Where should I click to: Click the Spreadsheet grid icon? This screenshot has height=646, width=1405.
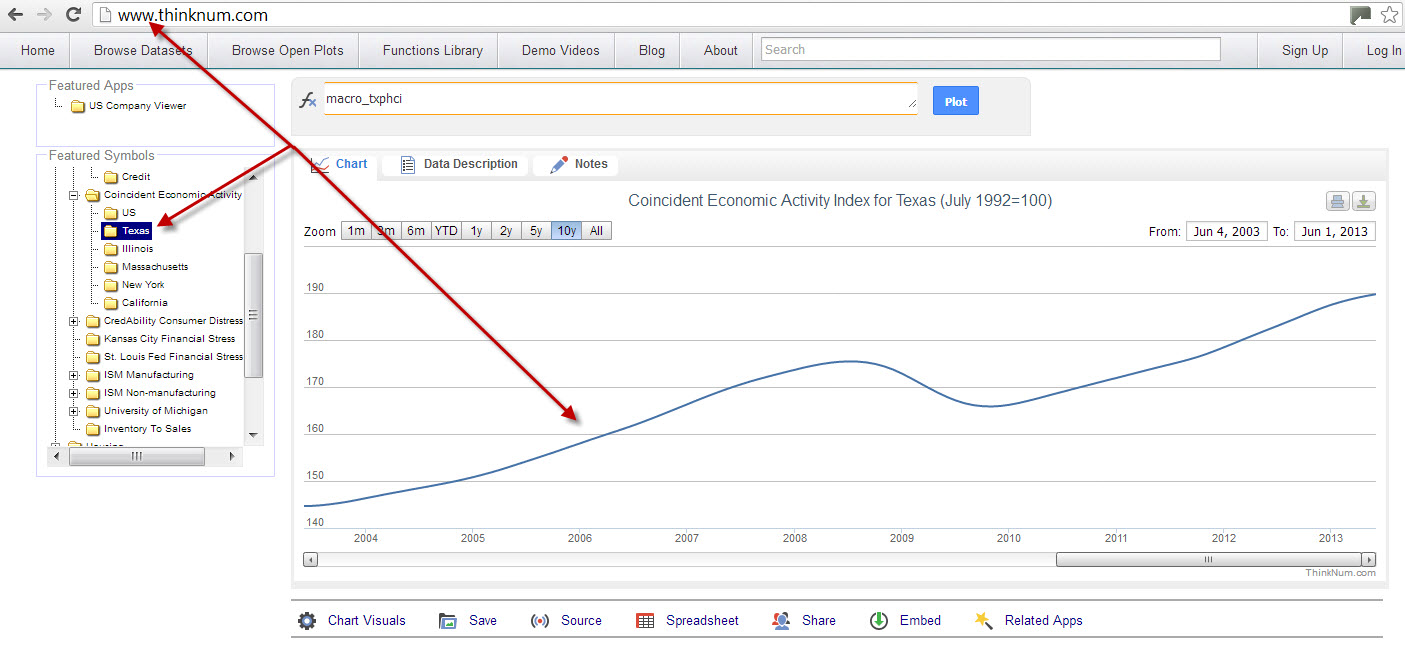click(x=645, y=621)
